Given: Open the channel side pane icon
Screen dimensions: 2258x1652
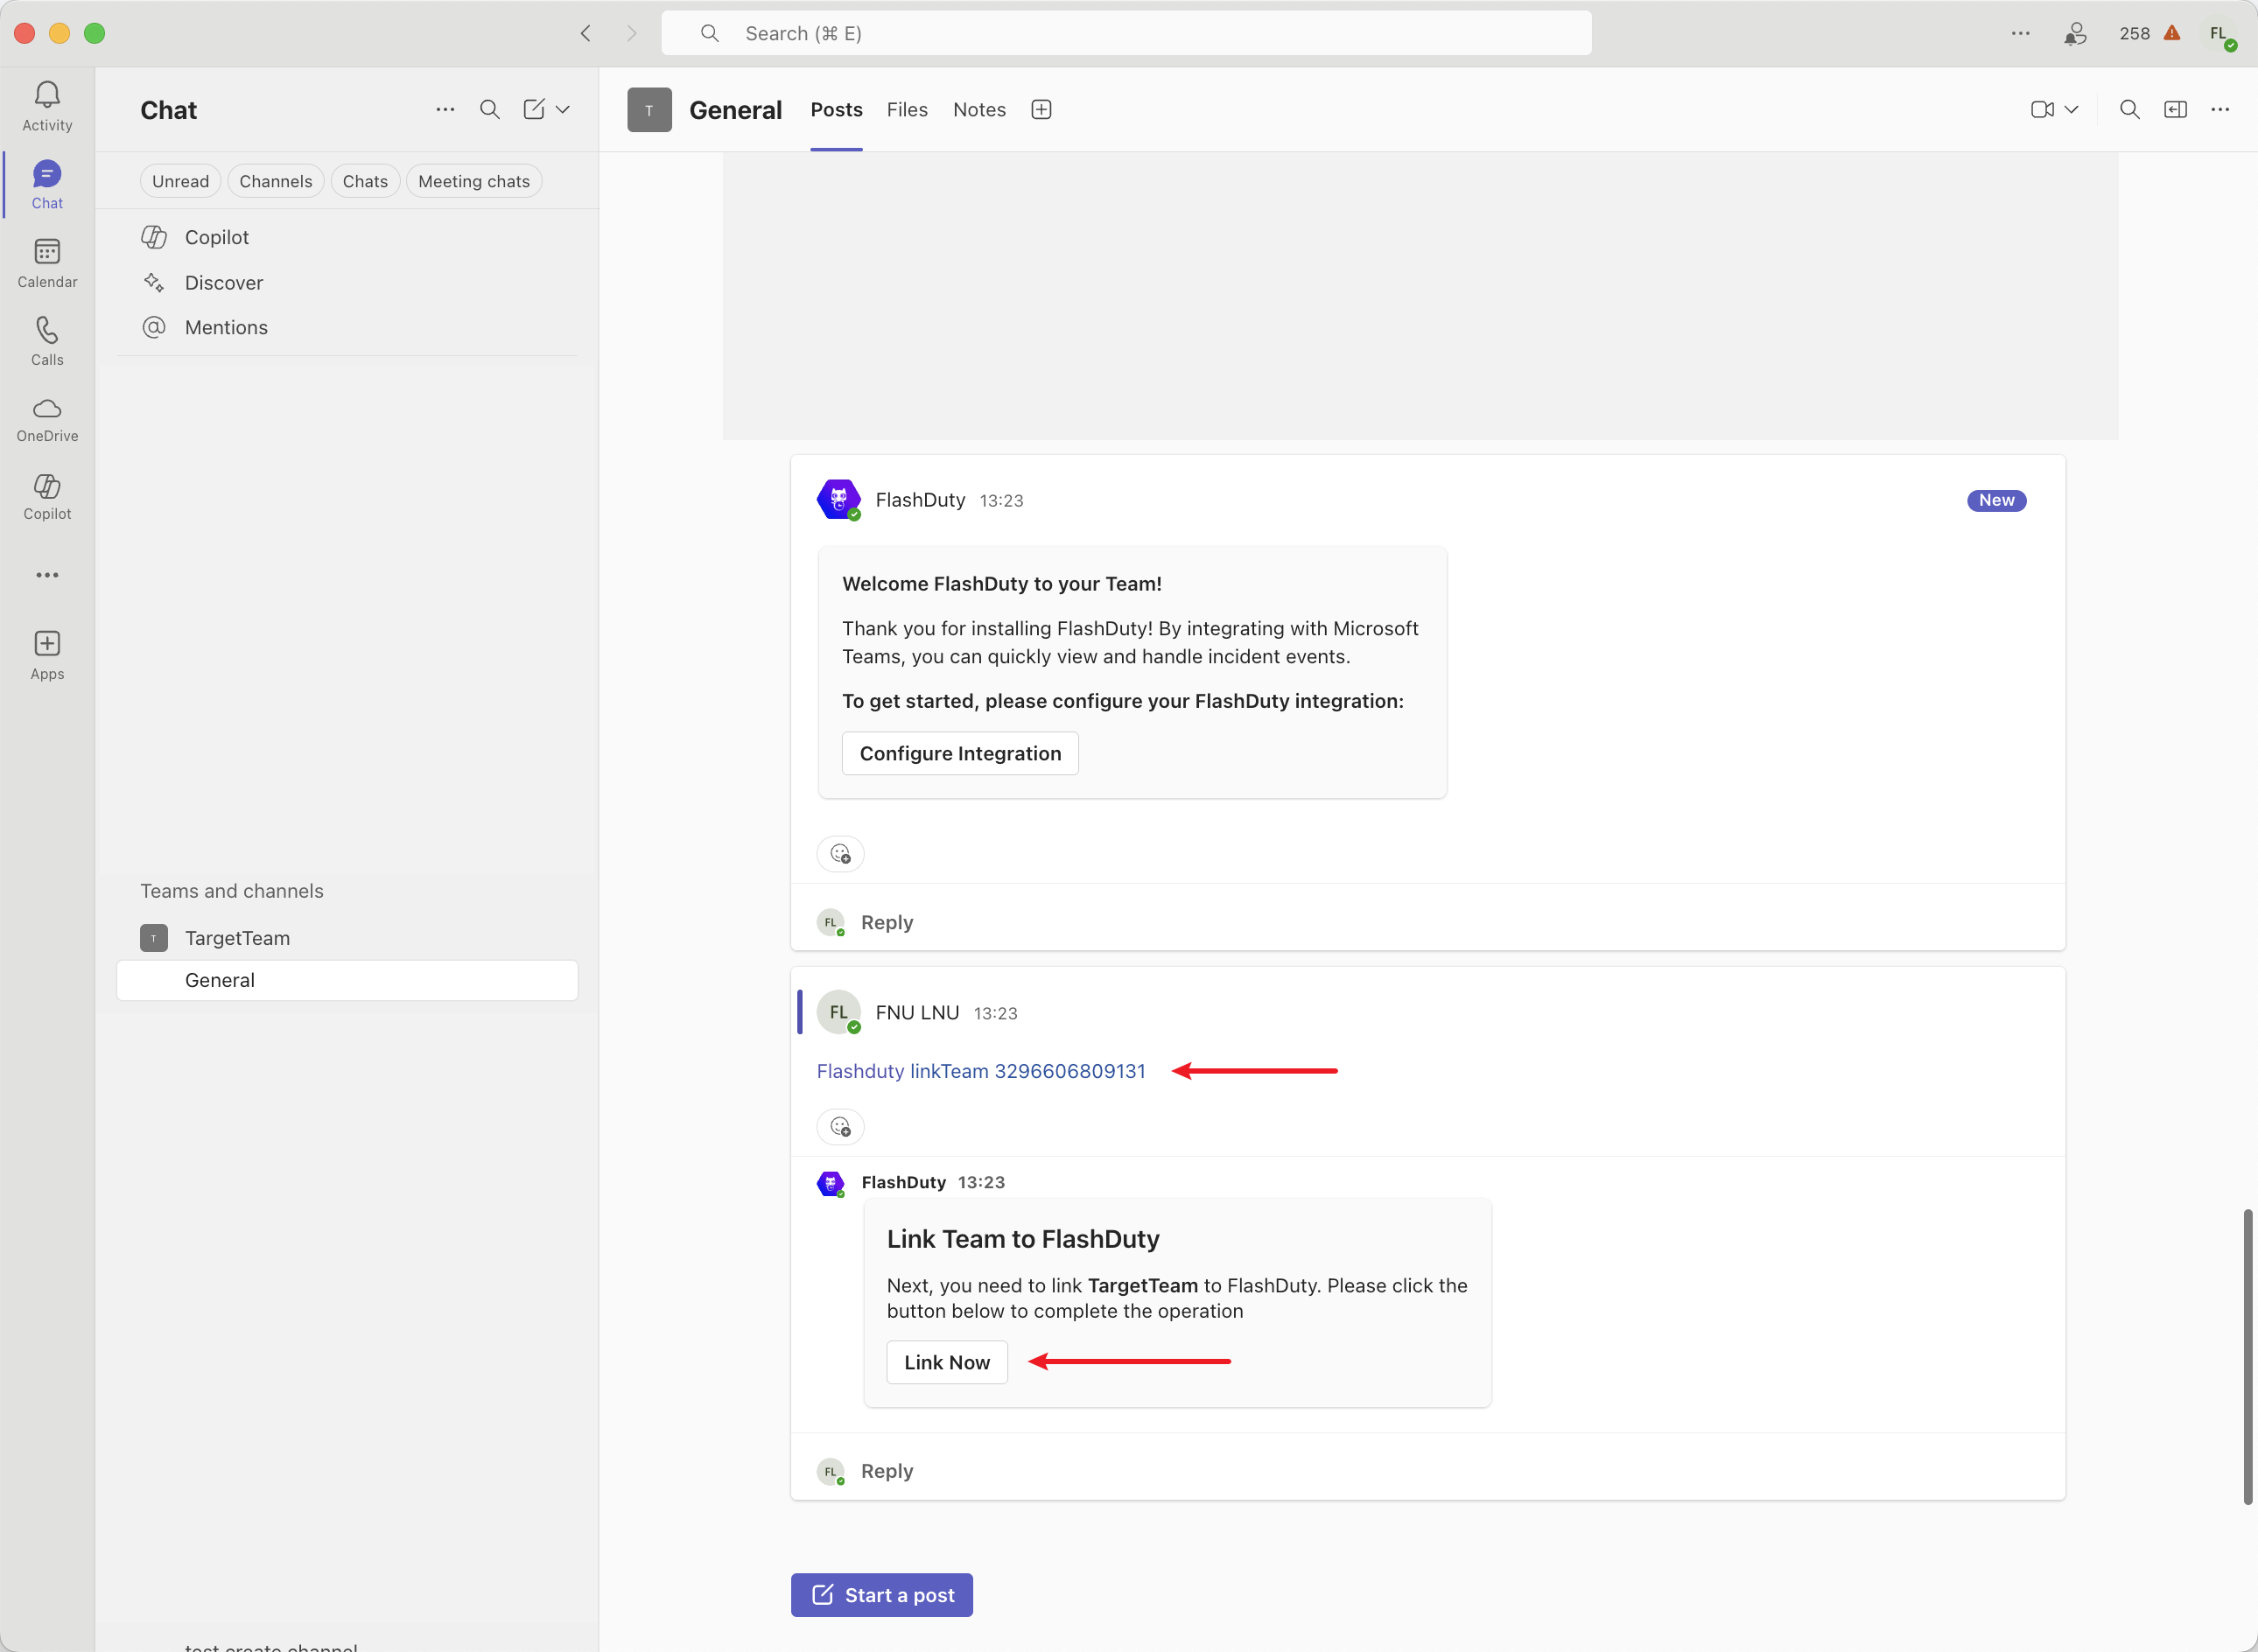Looking at the screenshot, I should click(2175, 109).
